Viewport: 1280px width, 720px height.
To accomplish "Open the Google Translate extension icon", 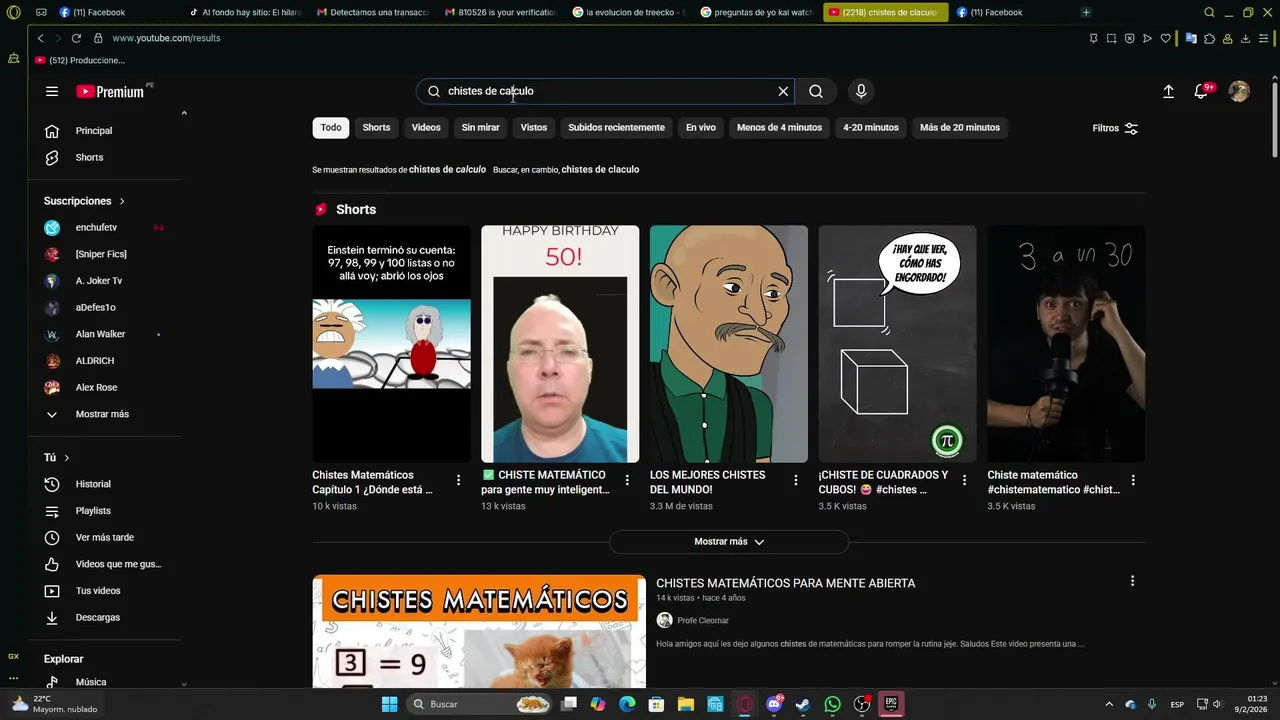I will [x=1191, y=38].
